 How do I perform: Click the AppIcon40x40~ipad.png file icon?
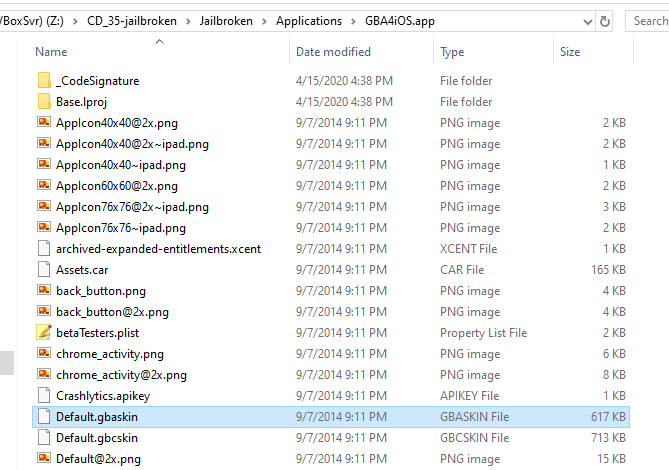[44, 164]
